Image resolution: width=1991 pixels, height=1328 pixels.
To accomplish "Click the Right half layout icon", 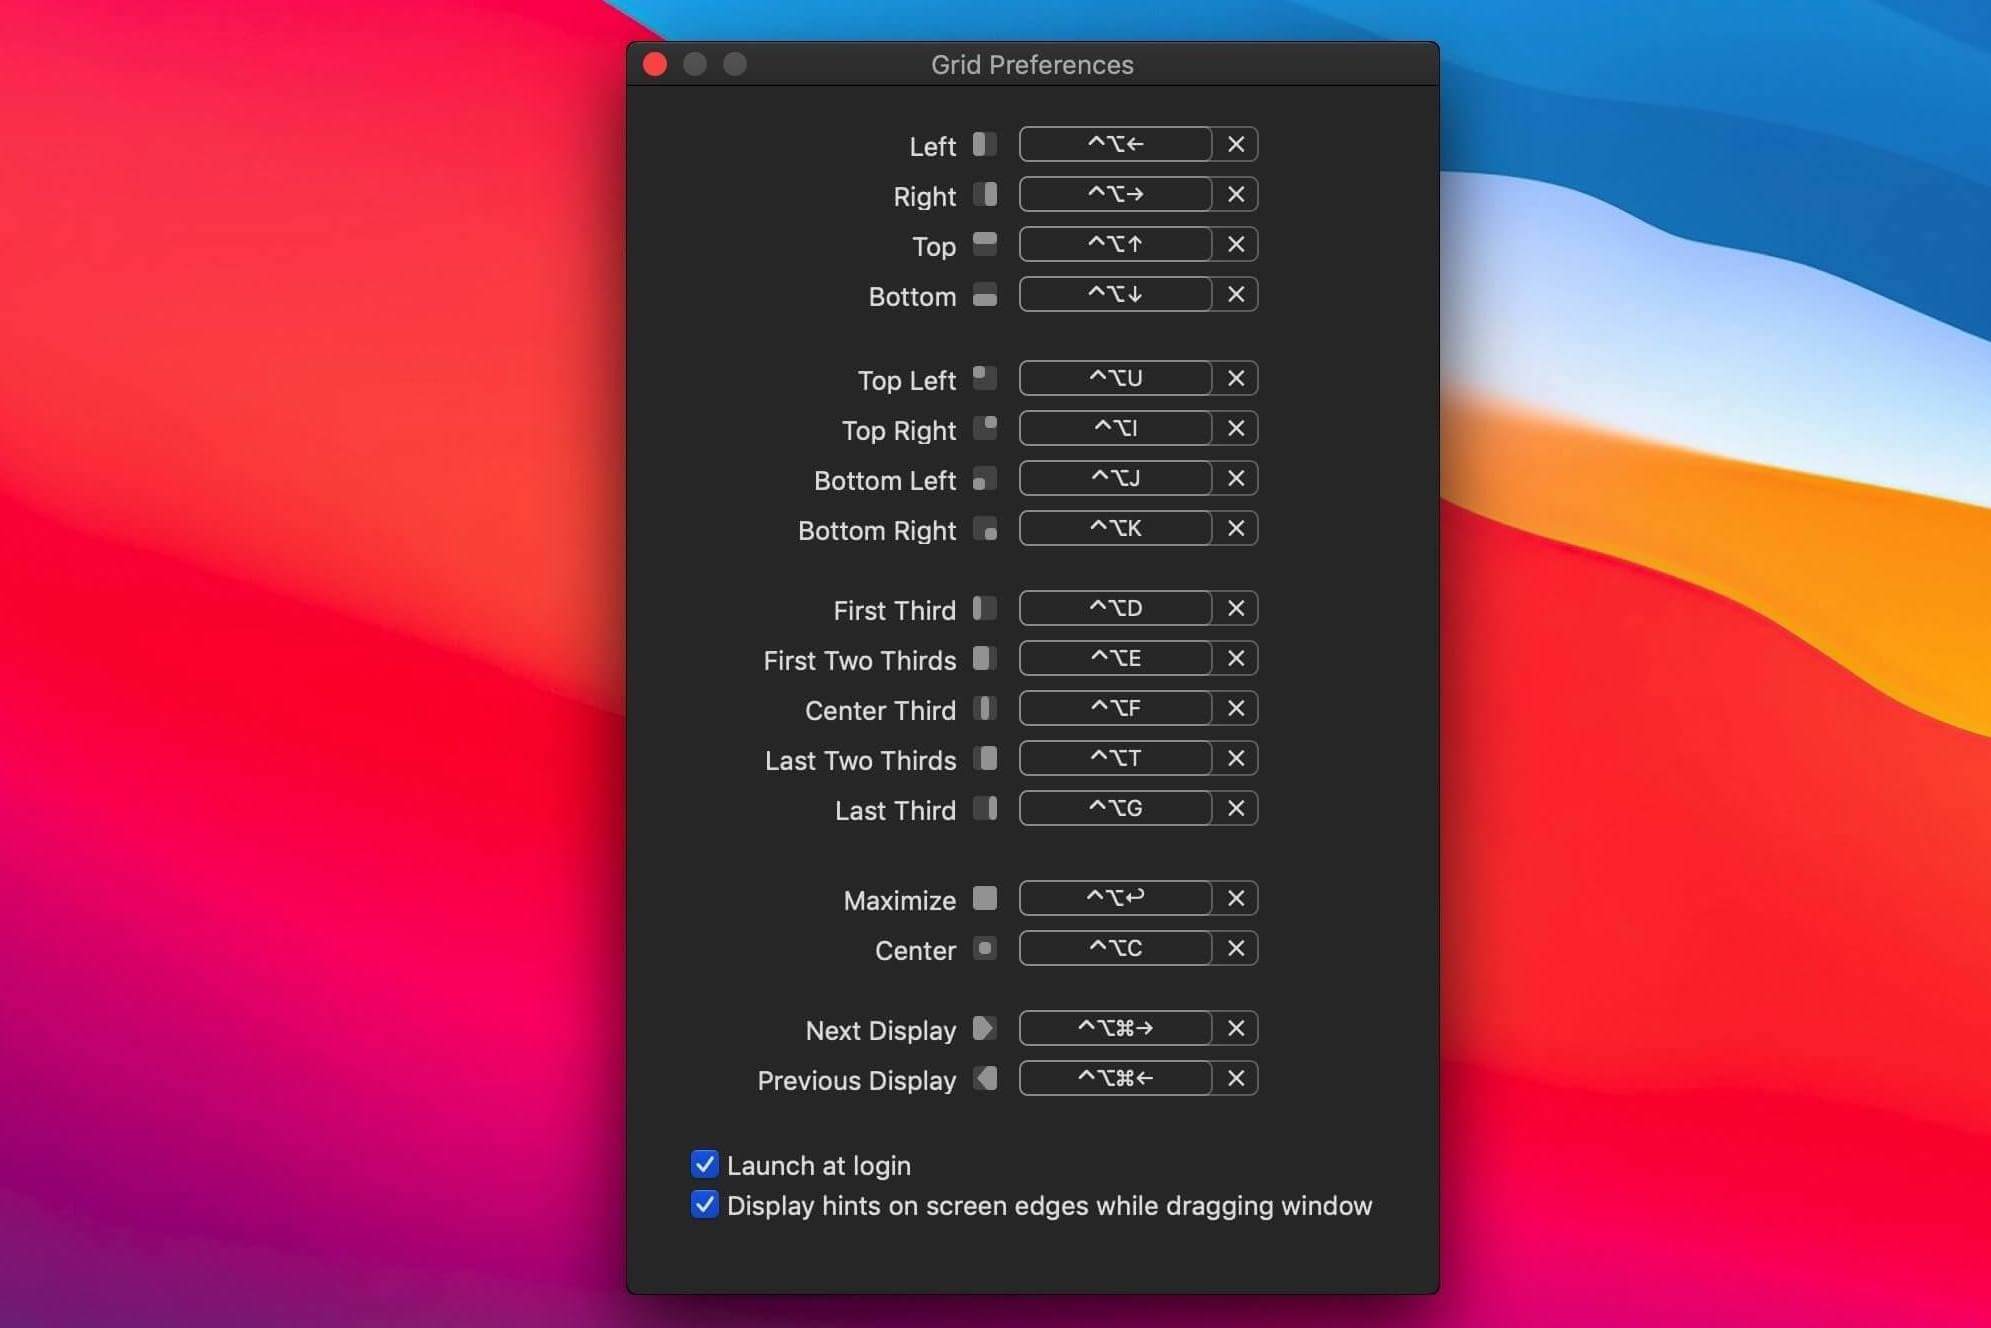I will [985, 195].
